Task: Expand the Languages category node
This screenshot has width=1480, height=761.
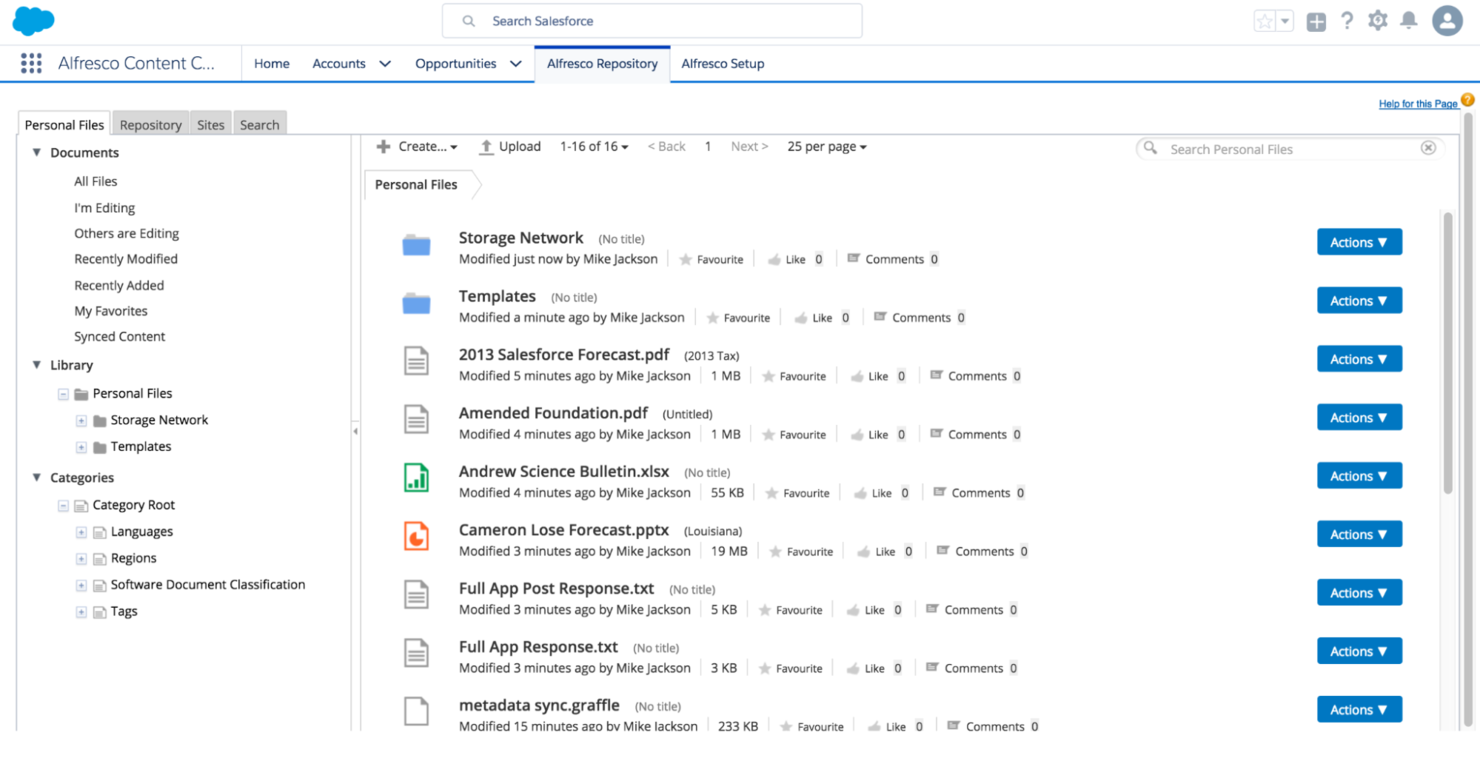Action: pos(82,532)
